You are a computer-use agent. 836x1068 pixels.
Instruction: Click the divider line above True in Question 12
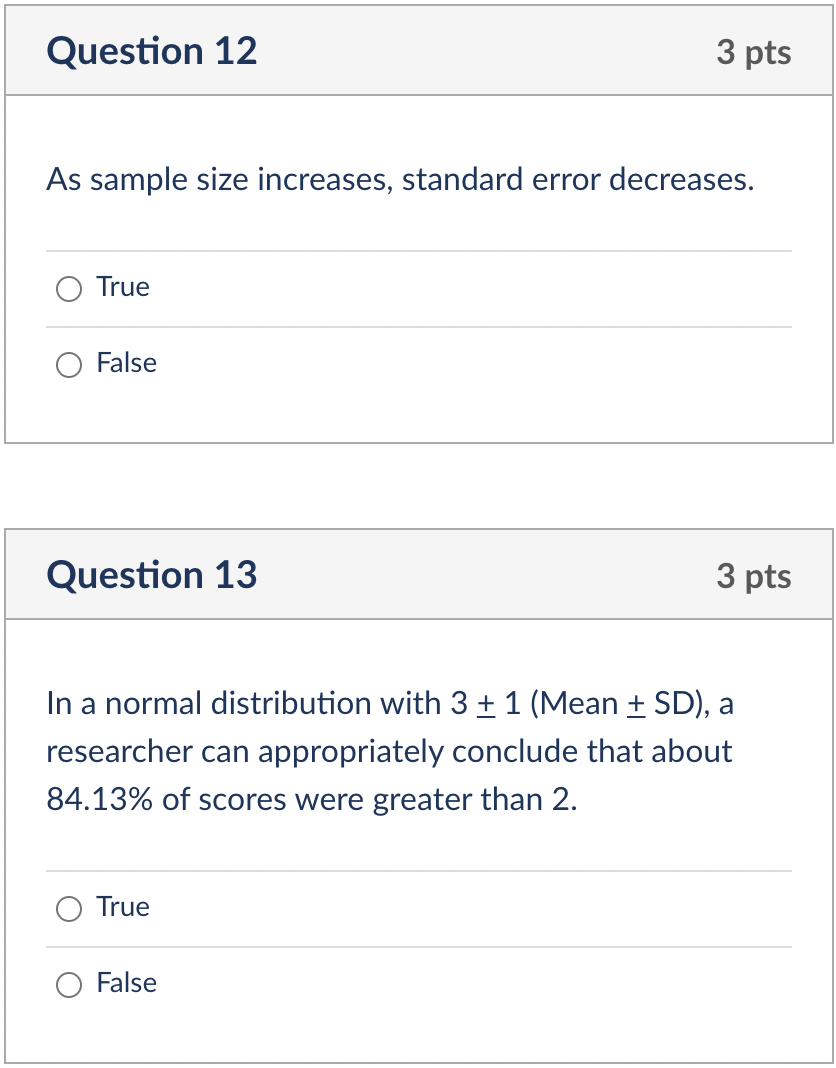[x=418, y=250]
